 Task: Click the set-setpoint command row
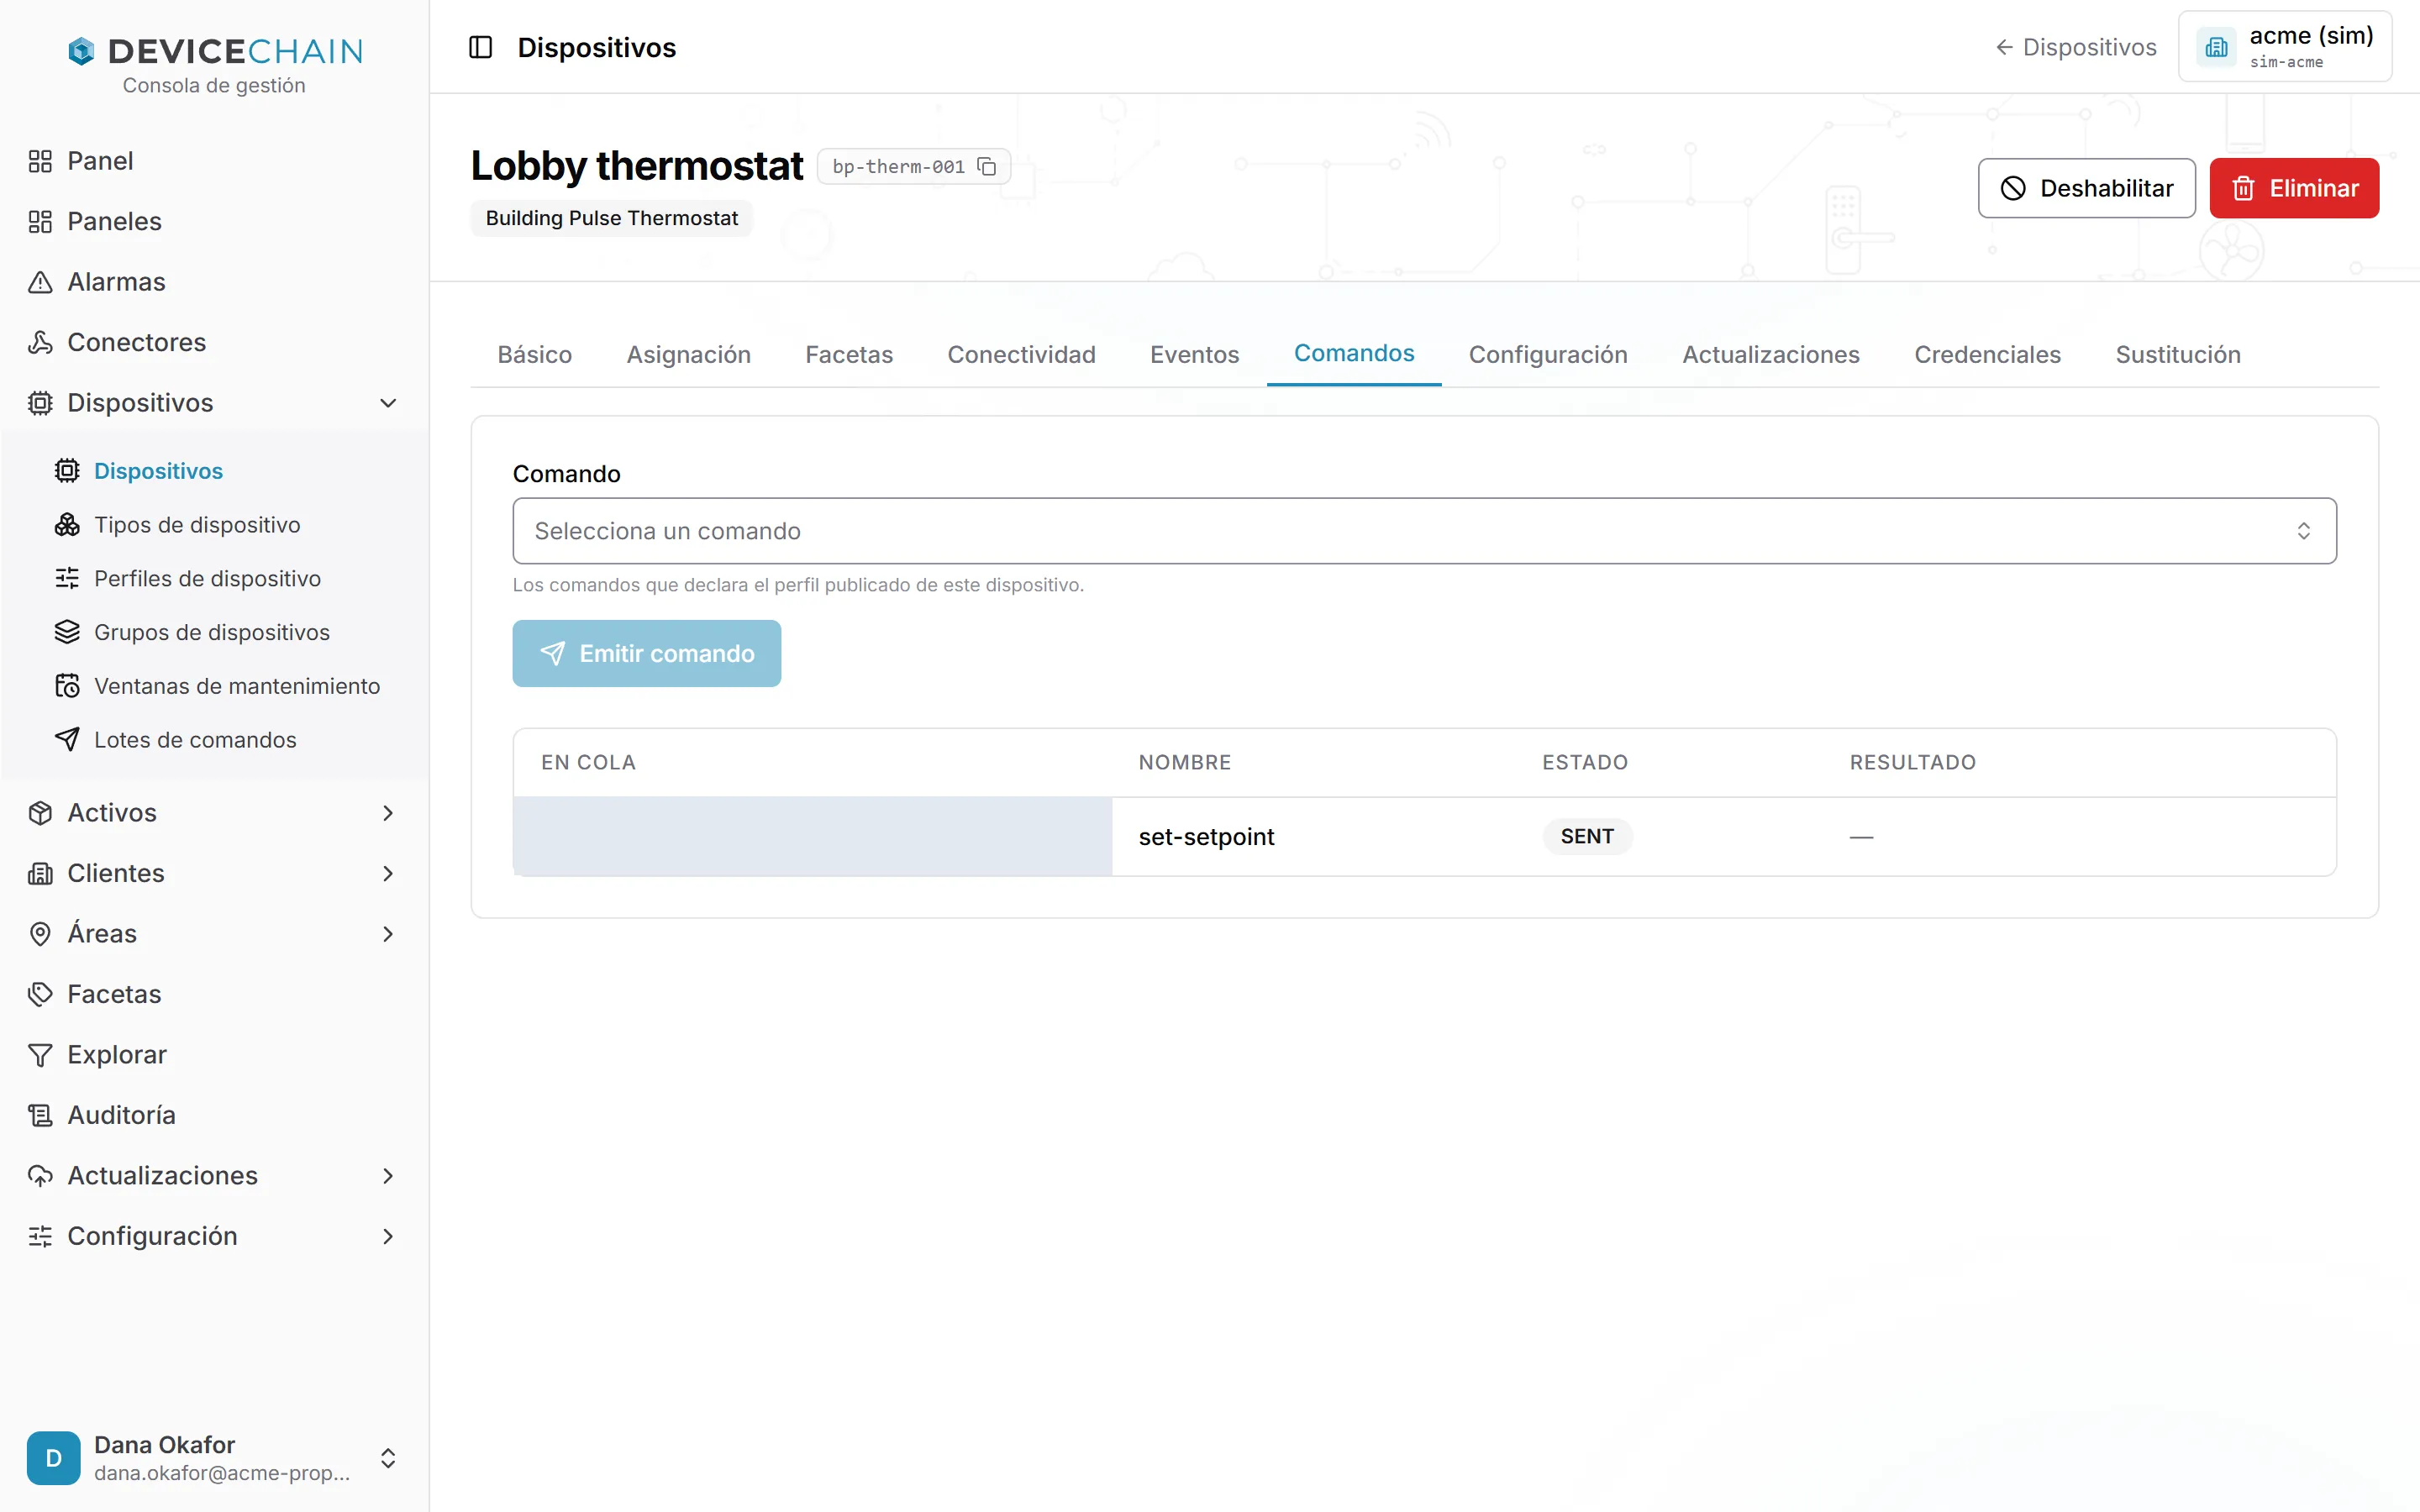(1424, 837)
